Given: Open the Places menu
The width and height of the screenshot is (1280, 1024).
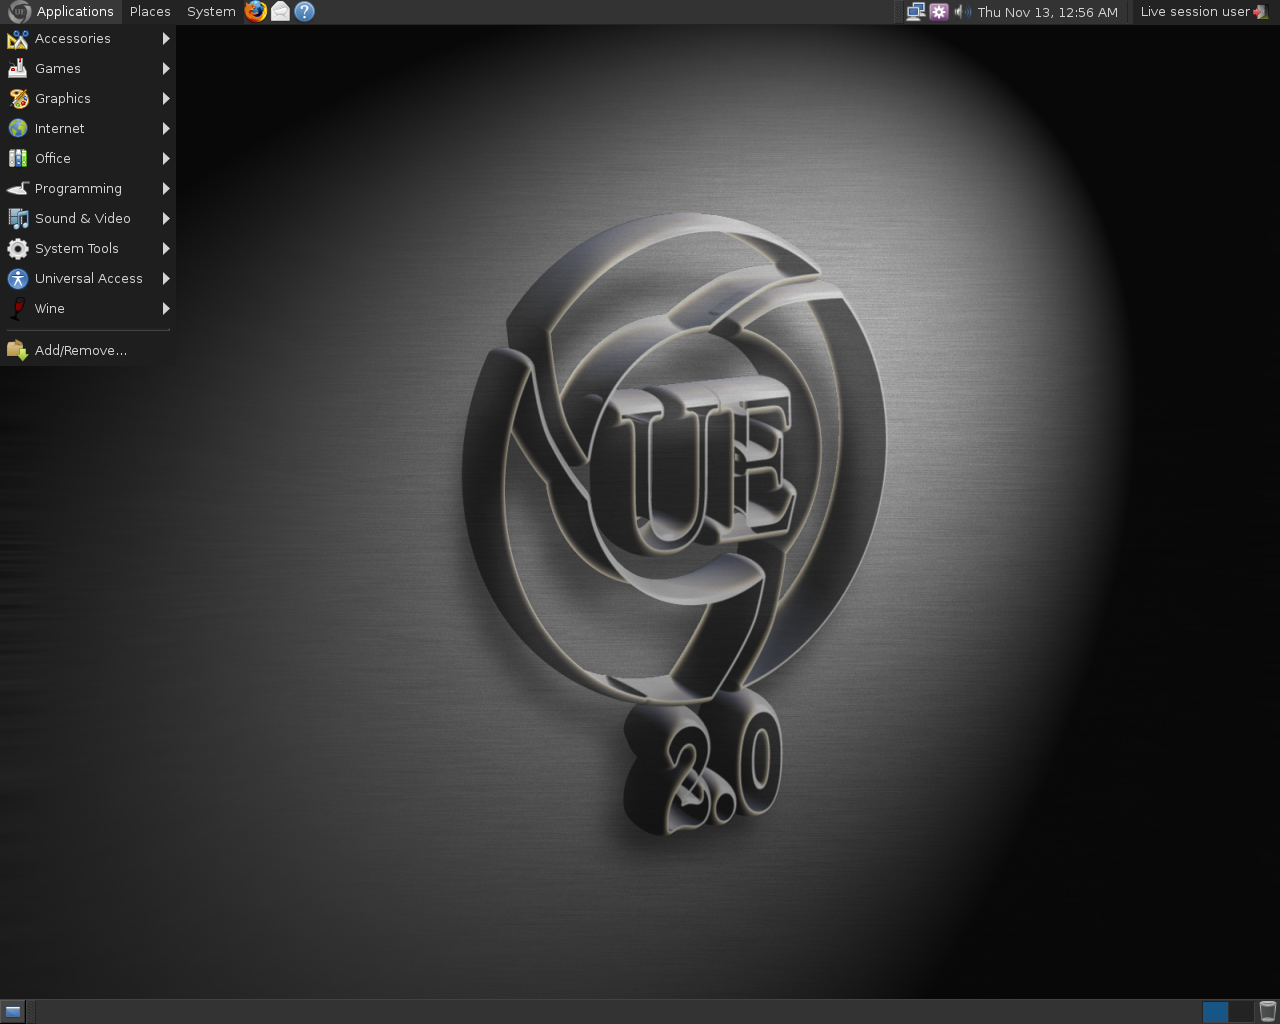Looking at the screenshot, I should (x=150, y=12).
